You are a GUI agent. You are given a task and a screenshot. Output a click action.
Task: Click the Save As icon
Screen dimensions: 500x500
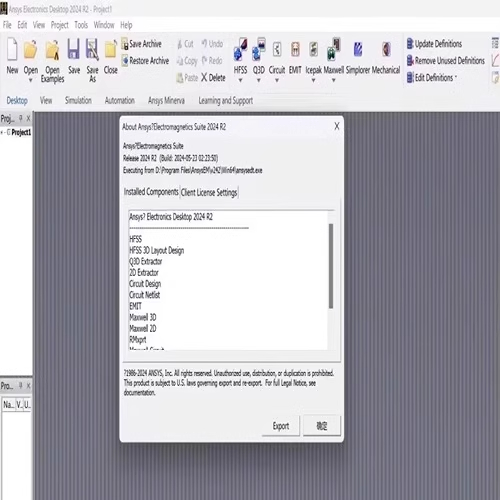tap(92, 50)
